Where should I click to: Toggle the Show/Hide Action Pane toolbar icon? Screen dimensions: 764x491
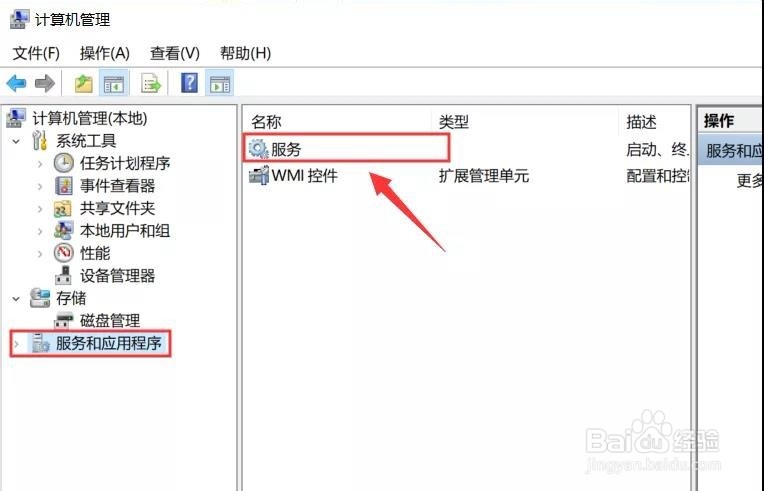(x=220, y=83)
